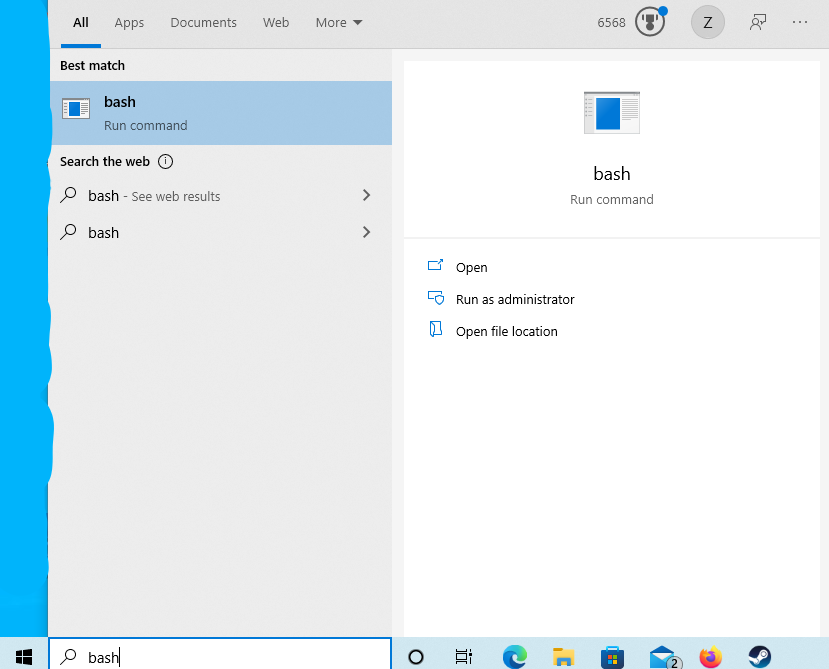The height and width of the screenshot is (669, 829).
Task: Launch Firefox from the taskbar
Action: [710, 657]
